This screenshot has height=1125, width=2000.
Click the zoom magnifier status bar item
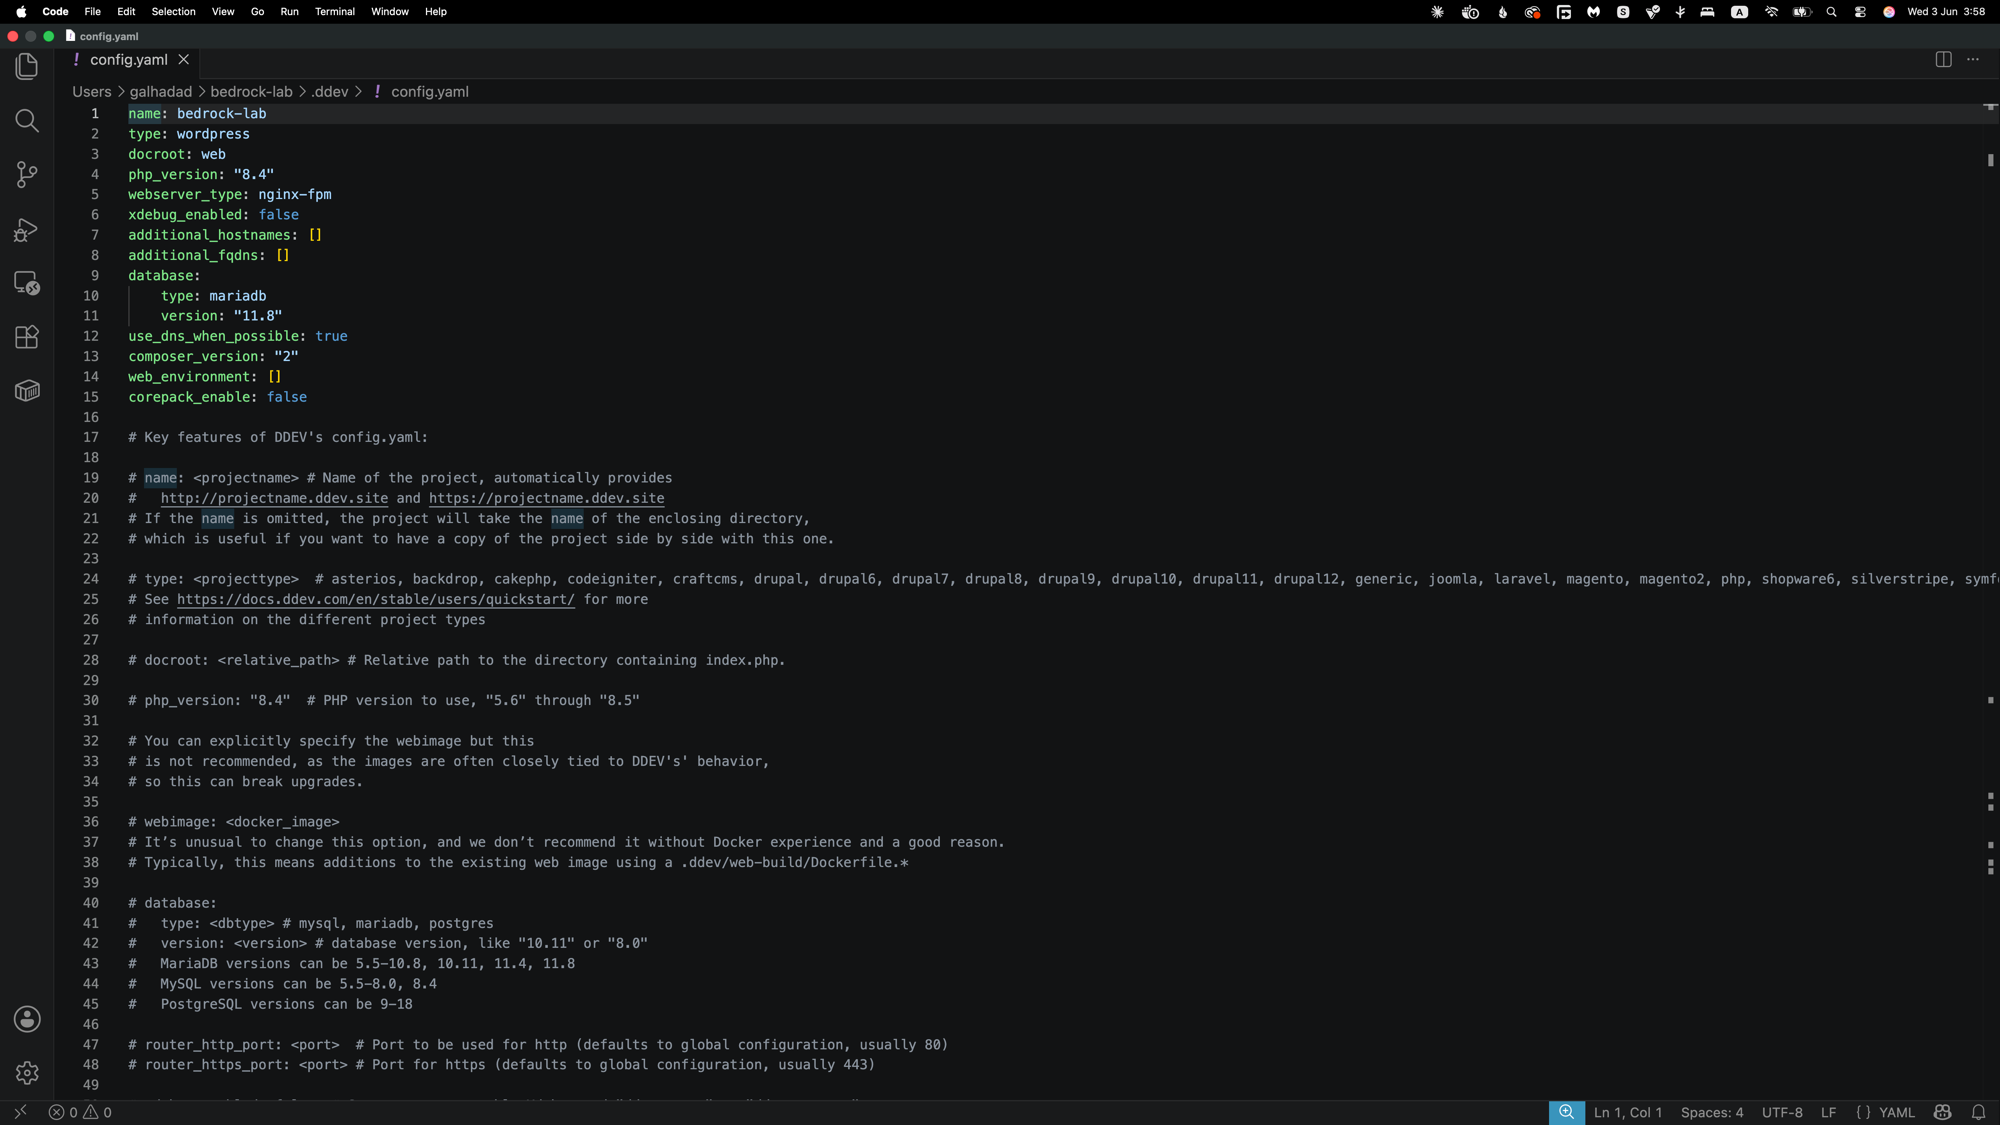[x=1566, y=1112]
